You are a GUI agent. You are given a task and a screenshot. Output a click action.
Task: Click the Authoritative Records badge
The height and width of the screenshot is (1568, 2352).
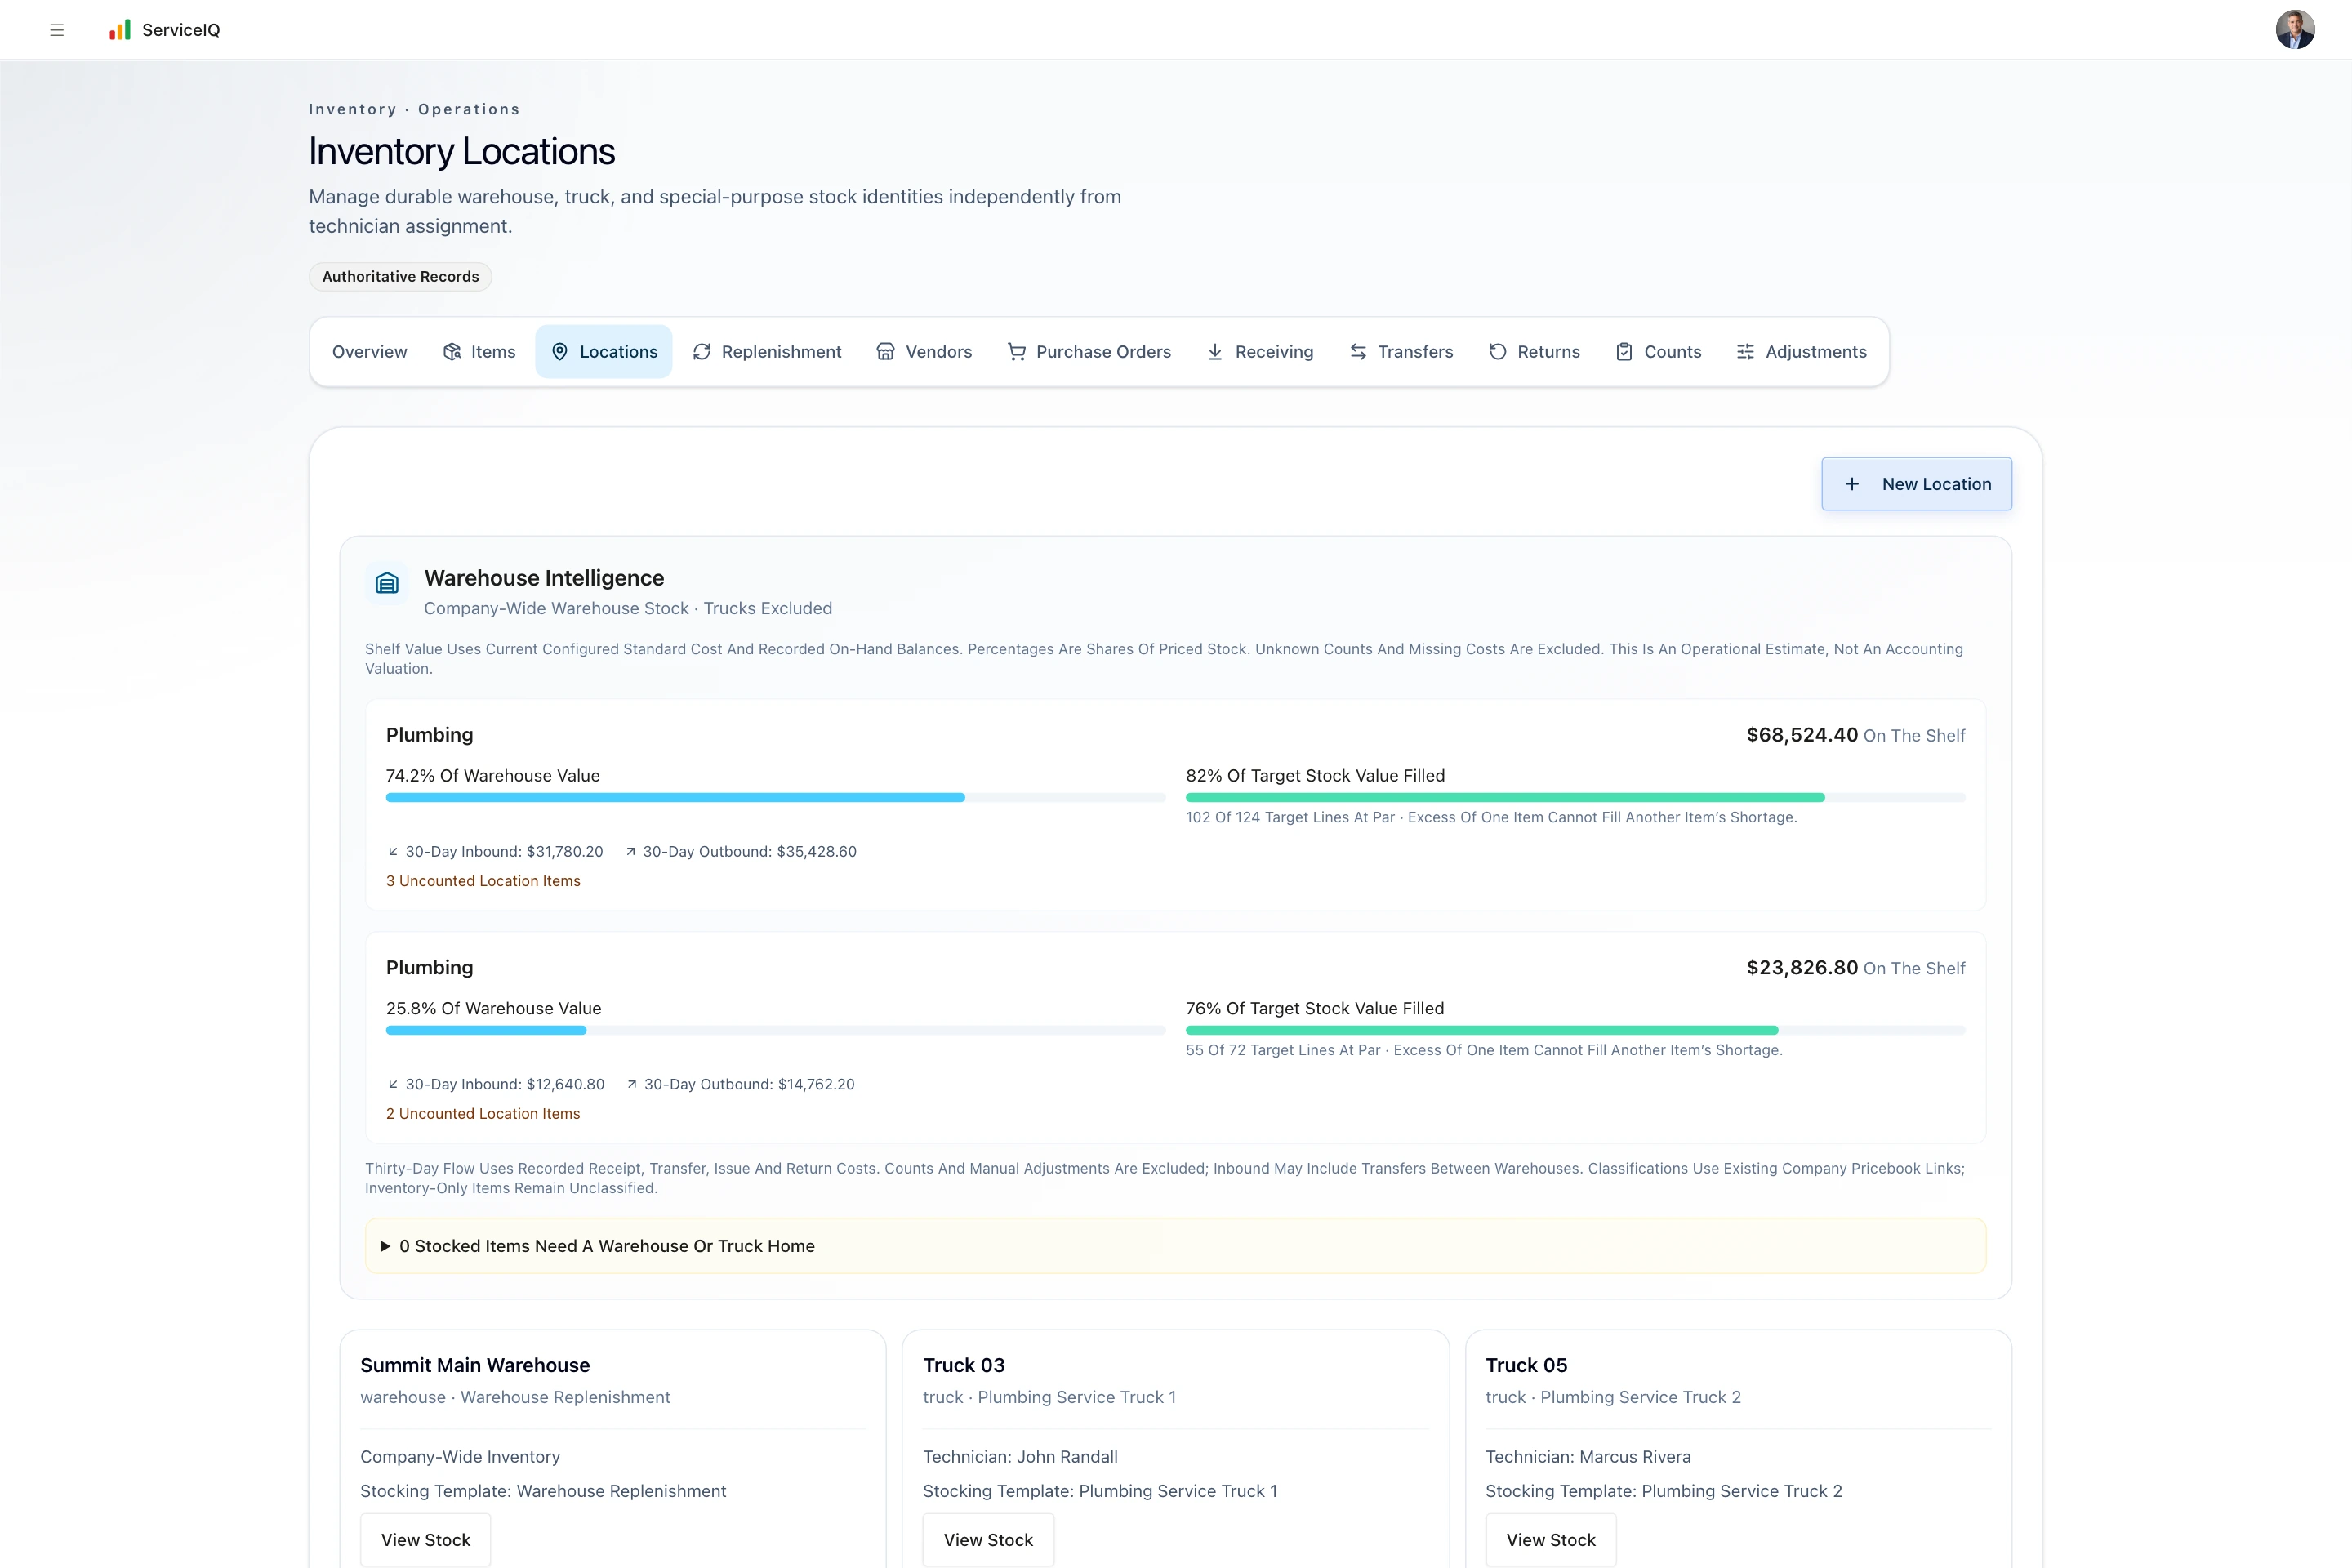(400, 277)
